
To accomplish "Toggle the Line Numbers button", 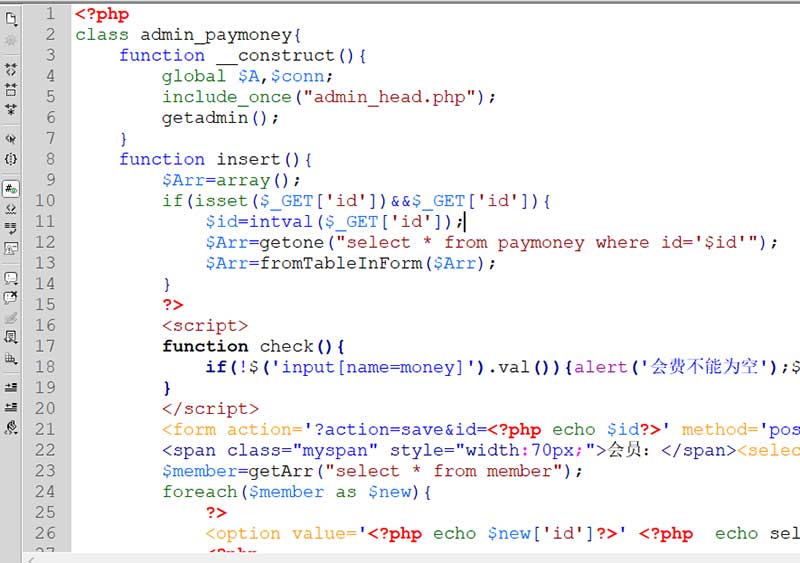I will click(x=11, y=189).
